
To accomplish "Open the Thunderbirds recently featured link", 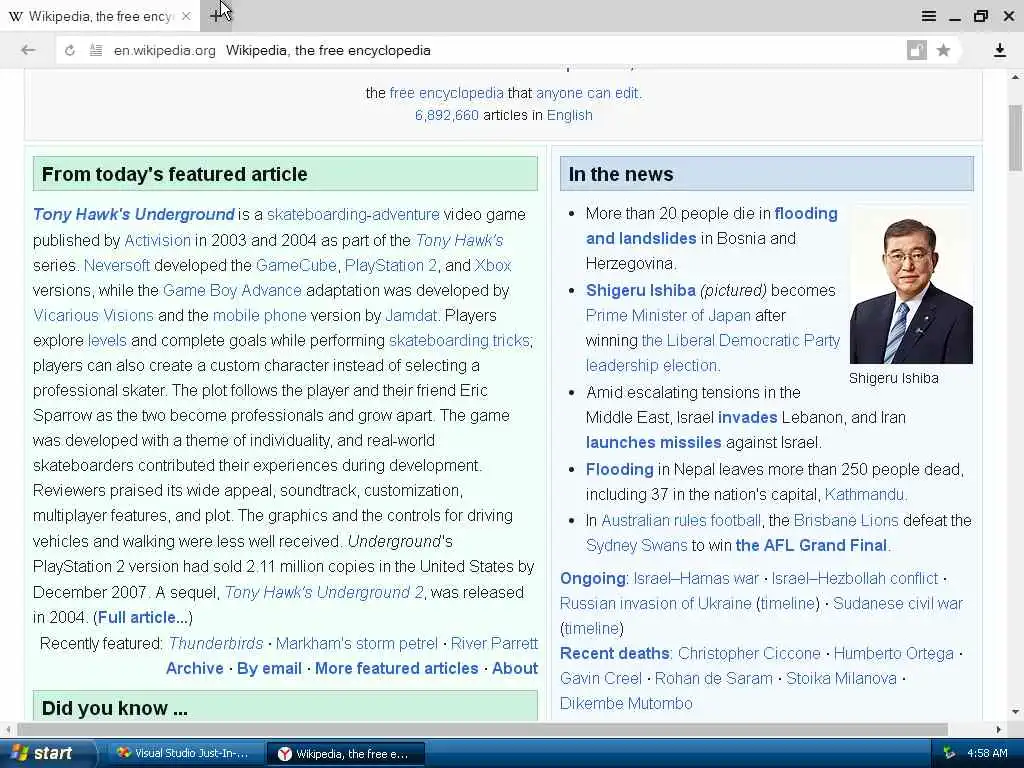I will [x=216, y=643].
